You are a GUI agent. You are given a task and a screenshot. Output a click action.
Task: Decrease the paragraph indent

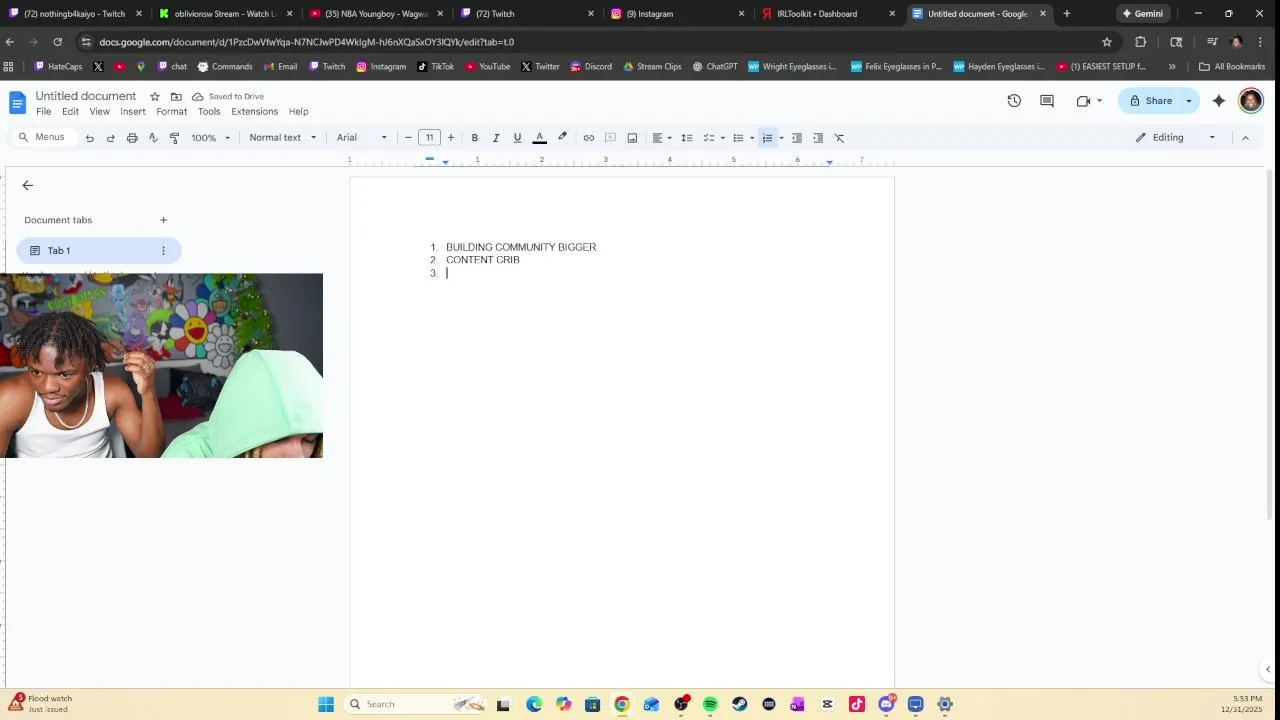797,138
